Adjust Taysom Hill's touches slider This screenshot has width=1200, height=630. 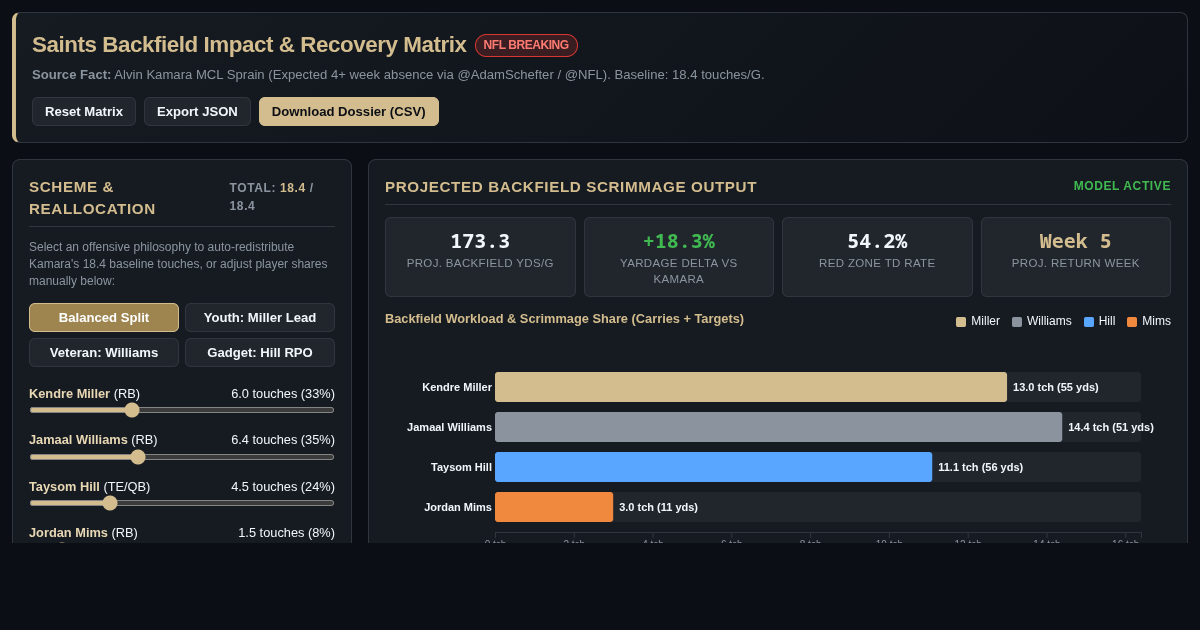[x=182, y=503]
